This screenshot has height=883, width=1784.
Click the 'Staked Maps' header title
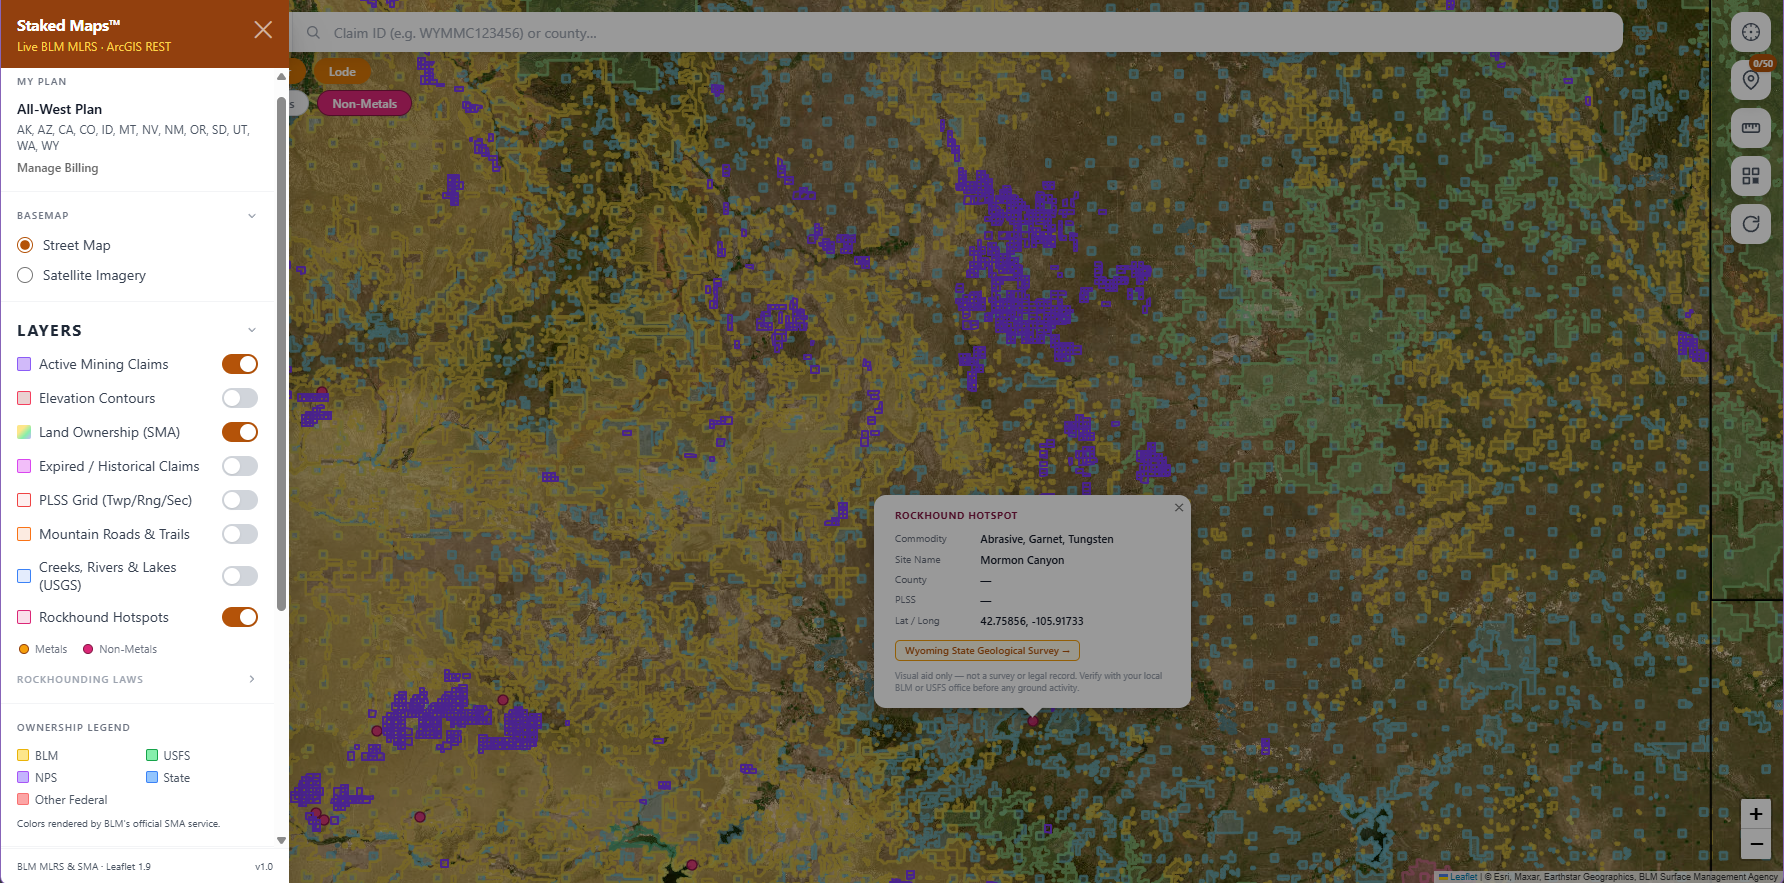point(68,26)
